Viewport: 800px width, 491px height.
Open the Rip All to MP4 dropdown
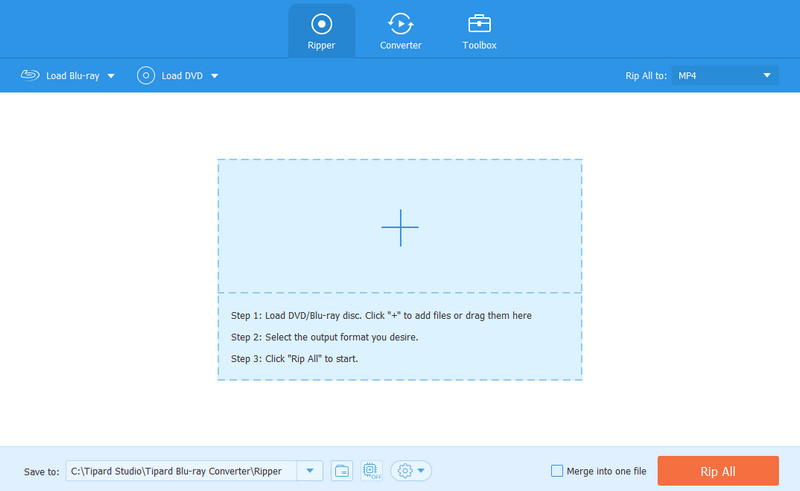[725, 76]
